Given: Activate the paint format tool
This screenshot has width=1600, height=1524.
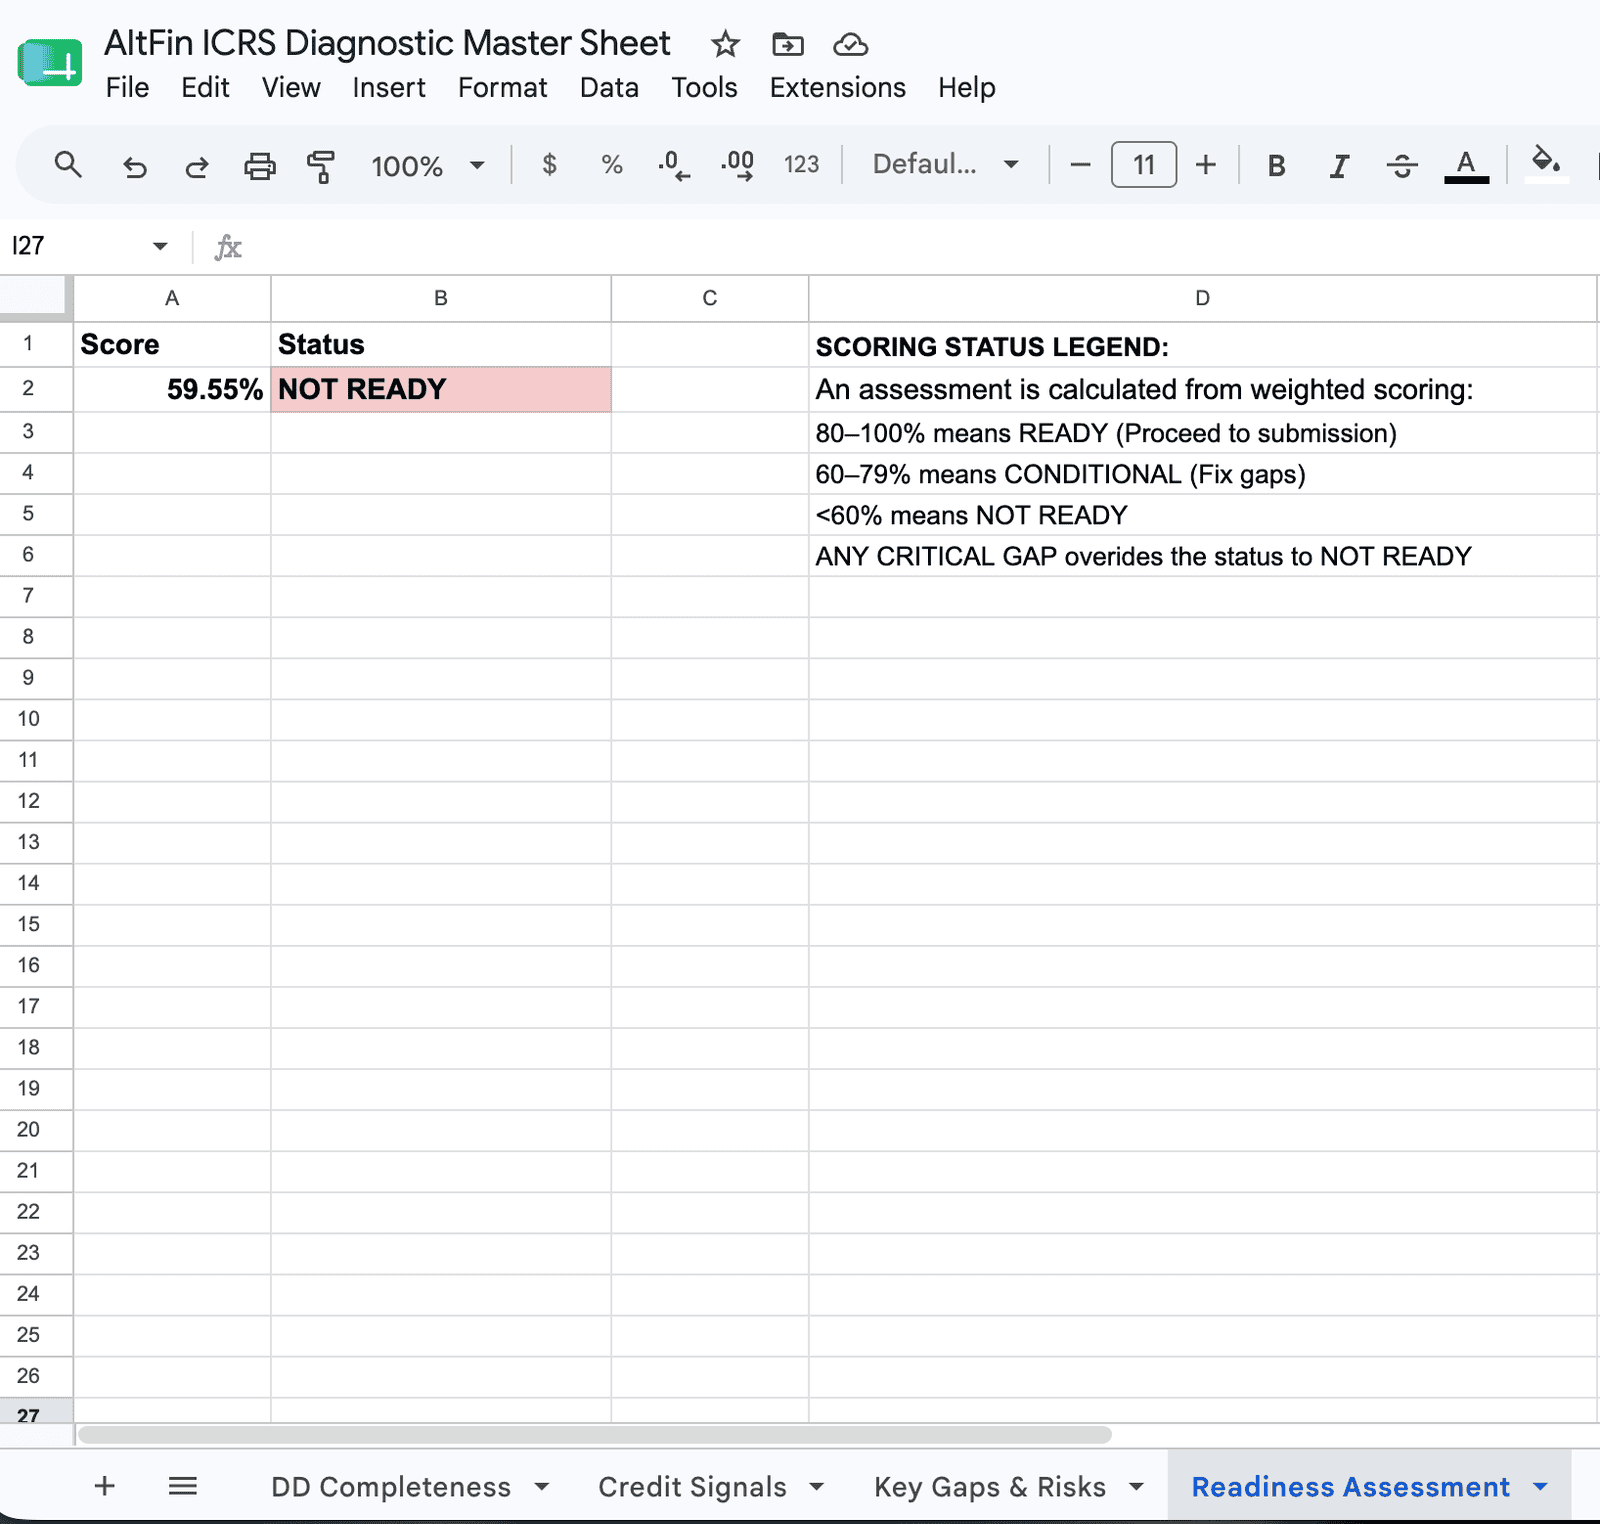Looking at the screenshot, I should (x=321, y=165).
